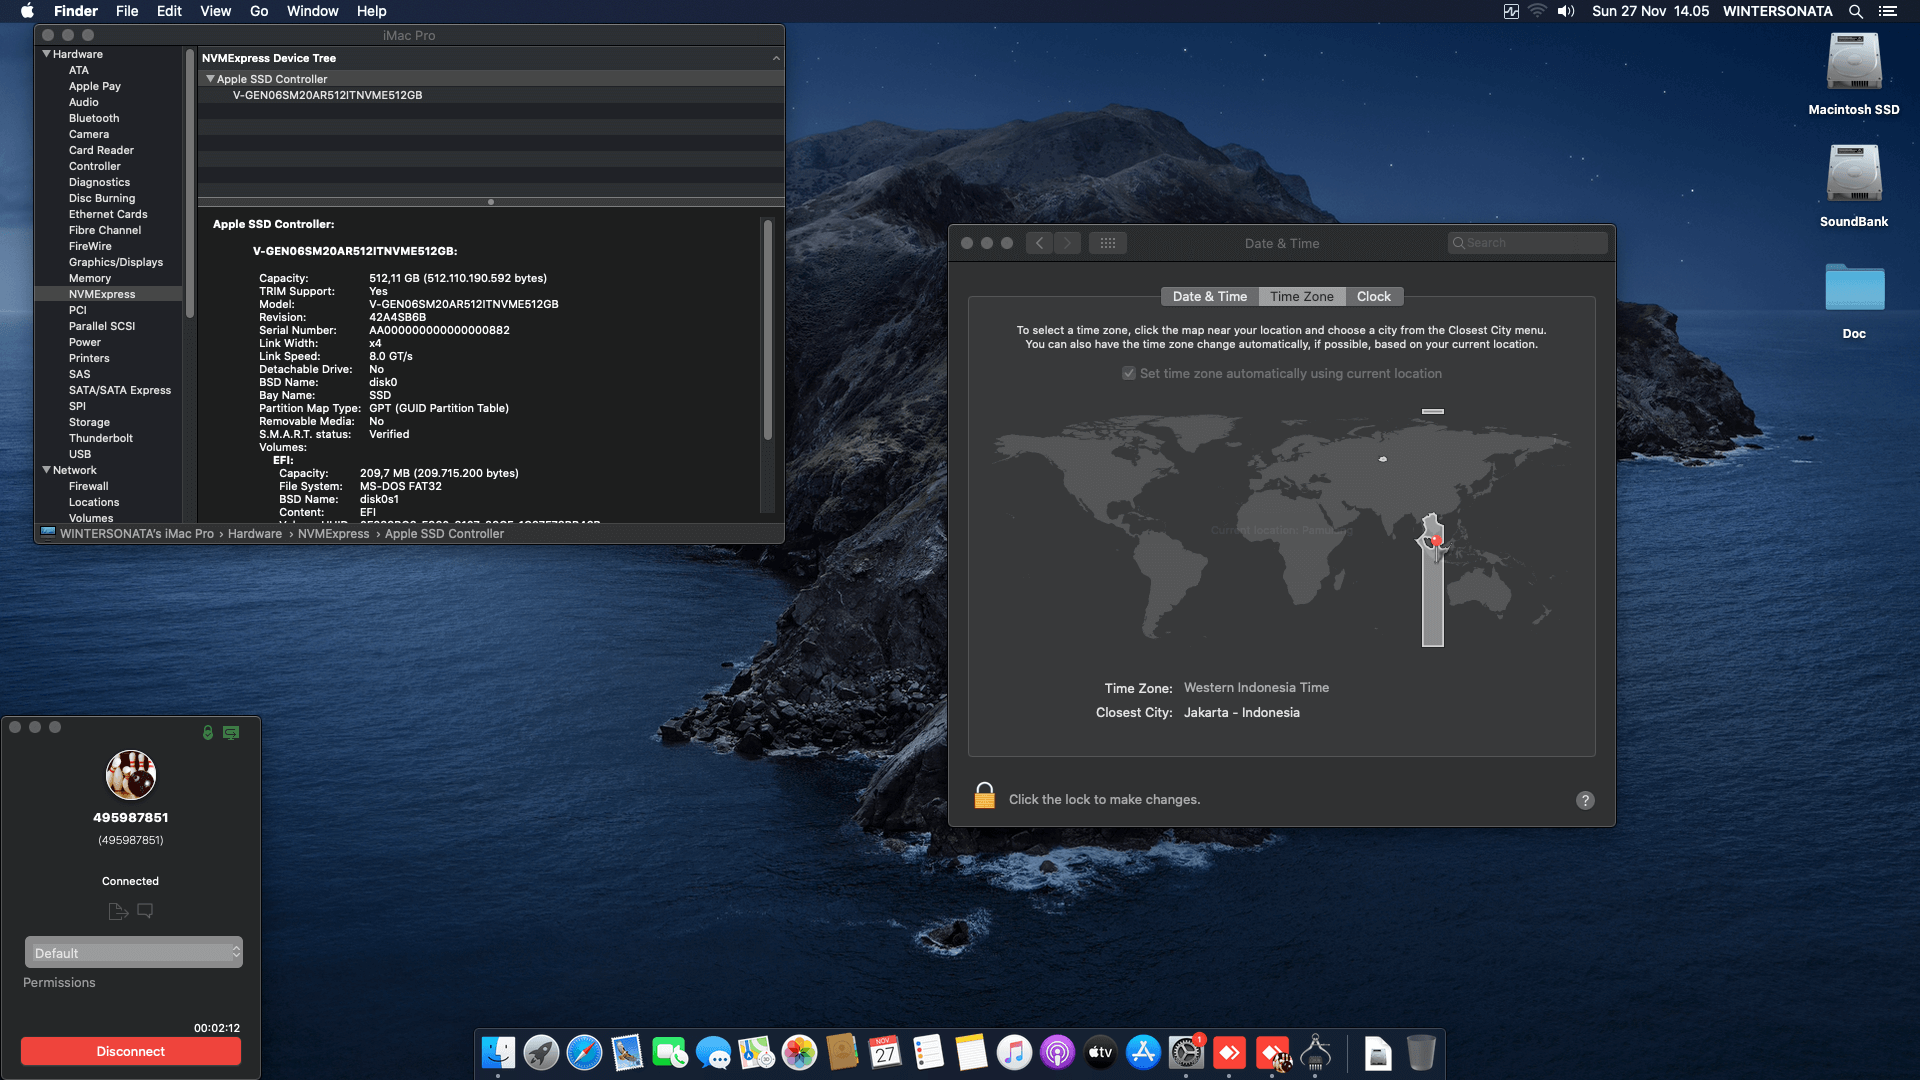The width and height of the screenshot is (1920, 1080).
Task: Open the Show All grid icon
Action: (x=1107, y=243)
